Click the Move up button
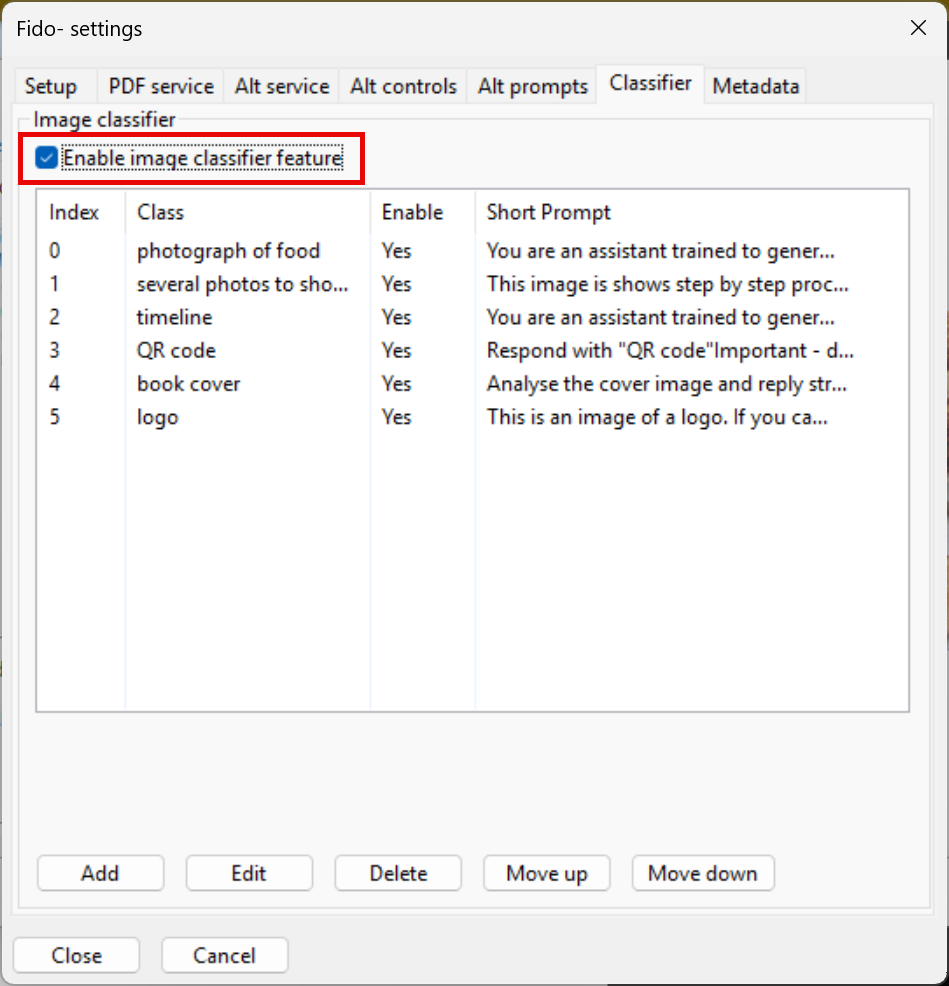 (547, 873)
